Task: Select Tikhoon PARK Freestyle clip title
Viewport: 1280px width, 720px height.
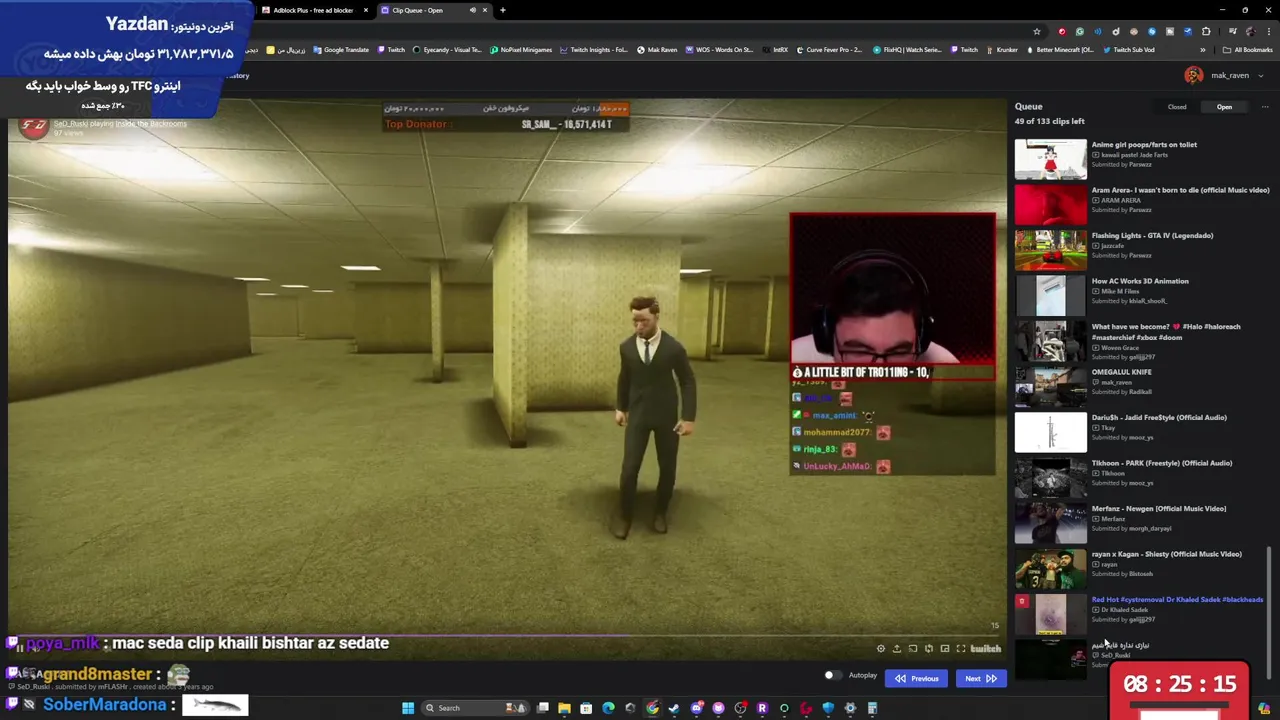Action: pos(1162,463)
